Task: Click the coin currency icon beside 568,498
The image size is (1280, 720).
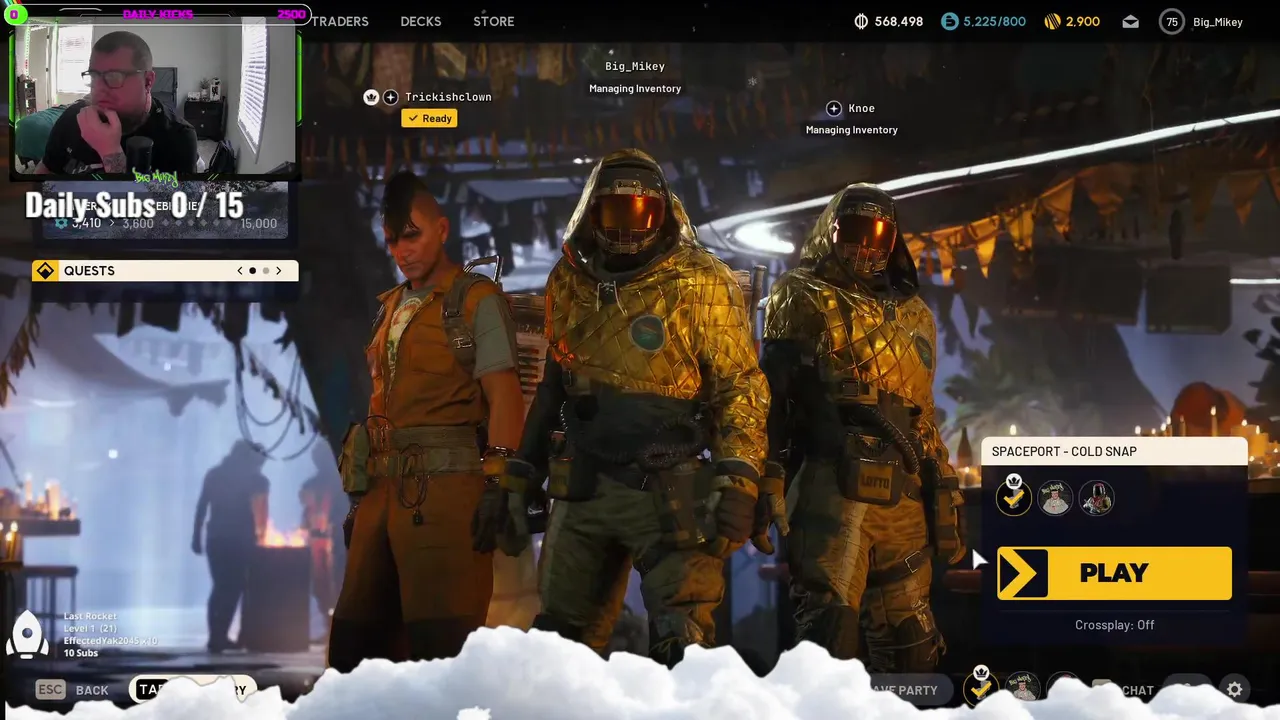Action: point(862,21)
